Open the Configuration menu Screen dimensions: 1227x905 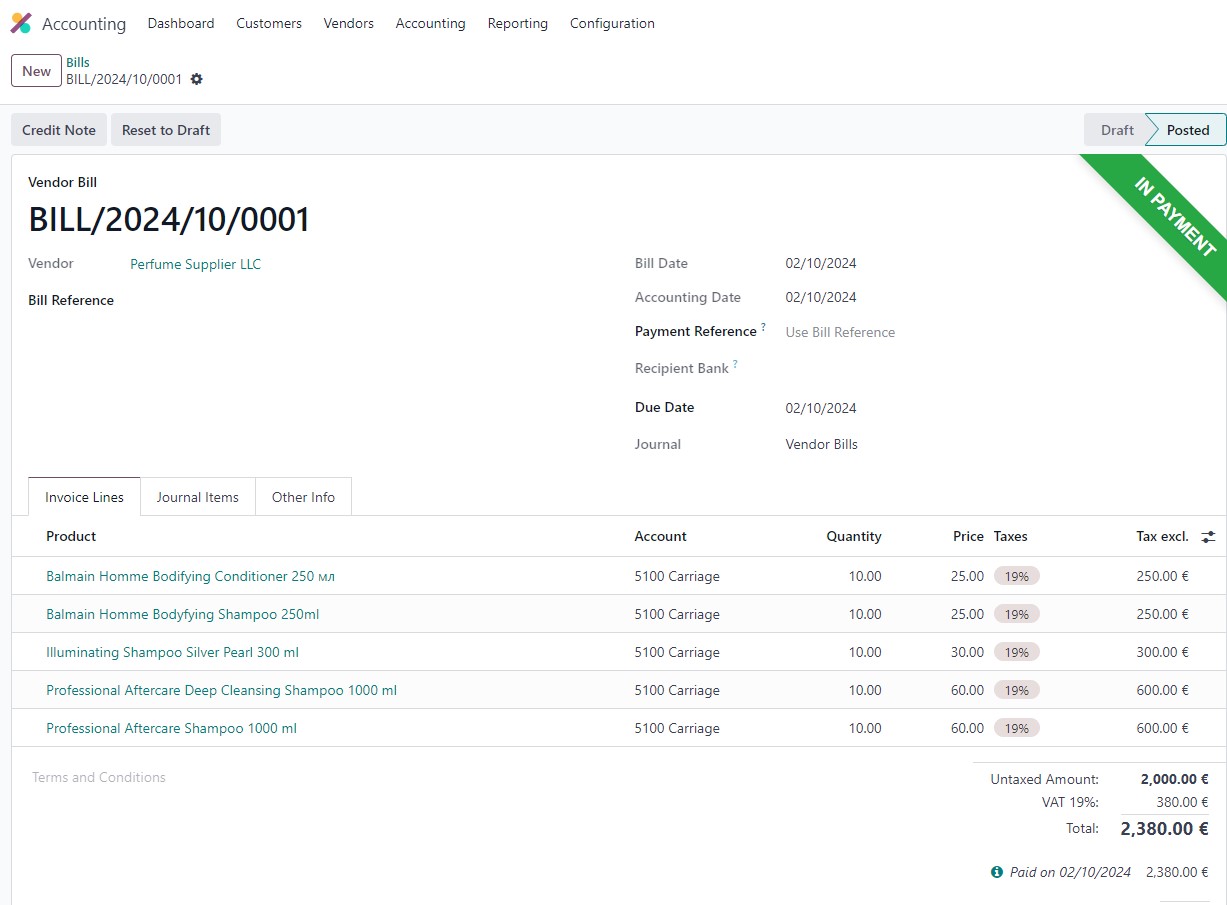tap(611, 23)
